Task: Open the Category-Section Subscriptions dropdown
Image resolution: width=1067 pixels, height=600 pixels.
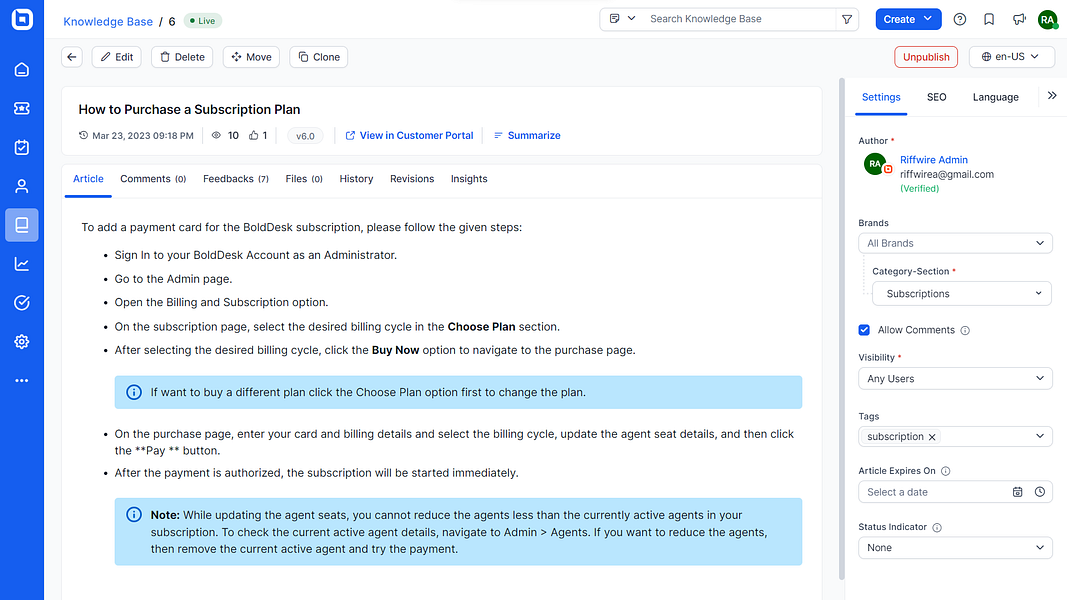Action: (x=962, y=293)
